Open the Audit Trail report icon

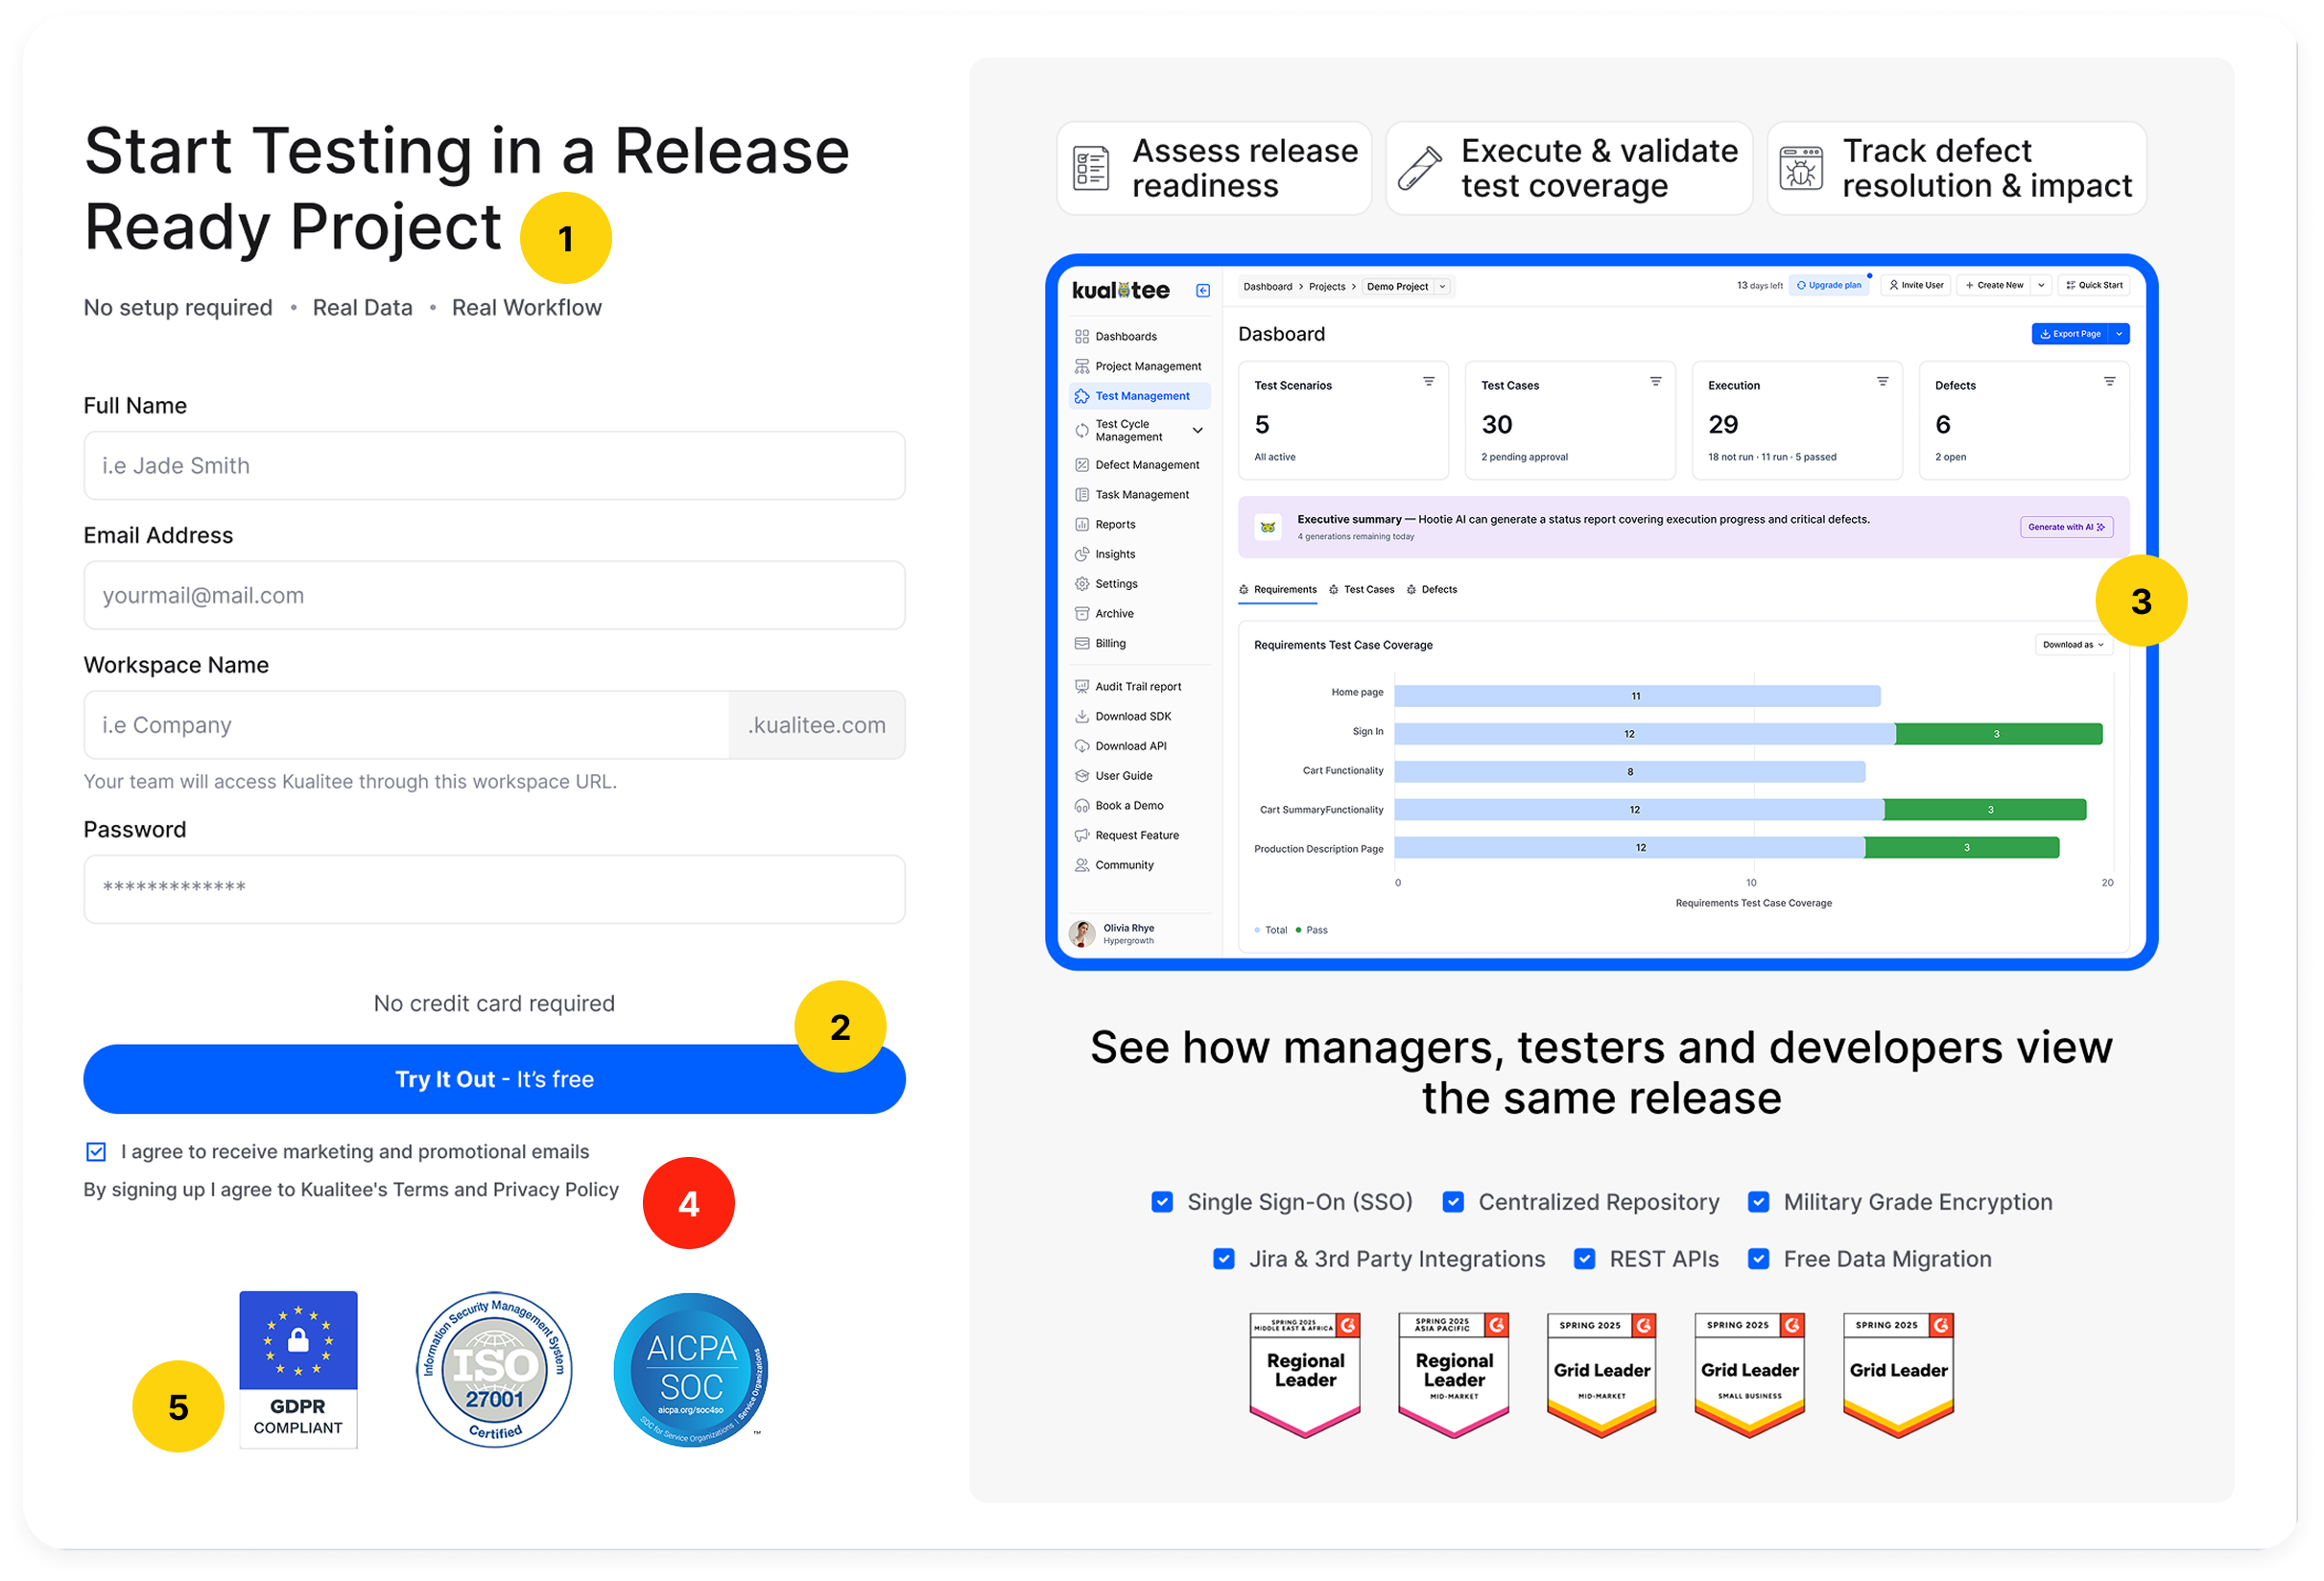[1082, 687]
